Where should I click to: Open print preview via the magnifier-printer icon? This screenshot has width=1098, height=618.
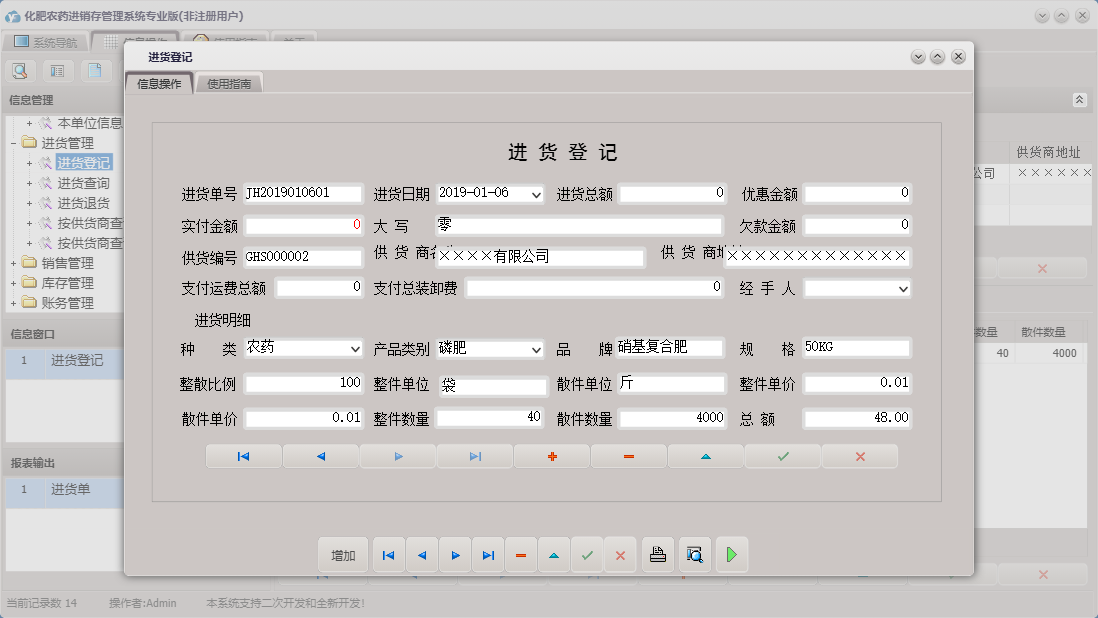coord(694,554)
